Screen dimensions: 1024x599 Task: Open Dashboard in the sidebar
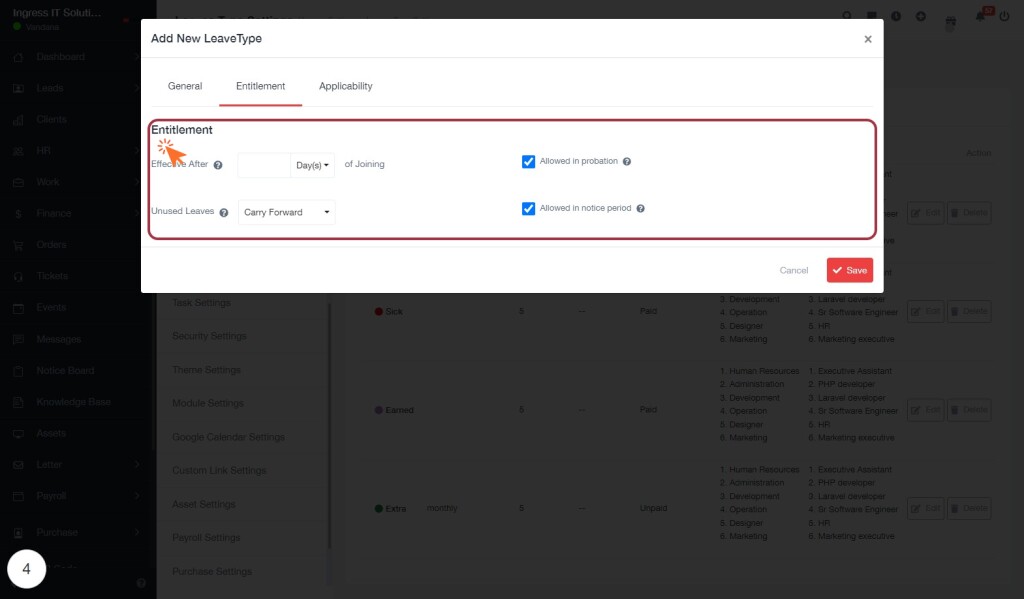60,57
